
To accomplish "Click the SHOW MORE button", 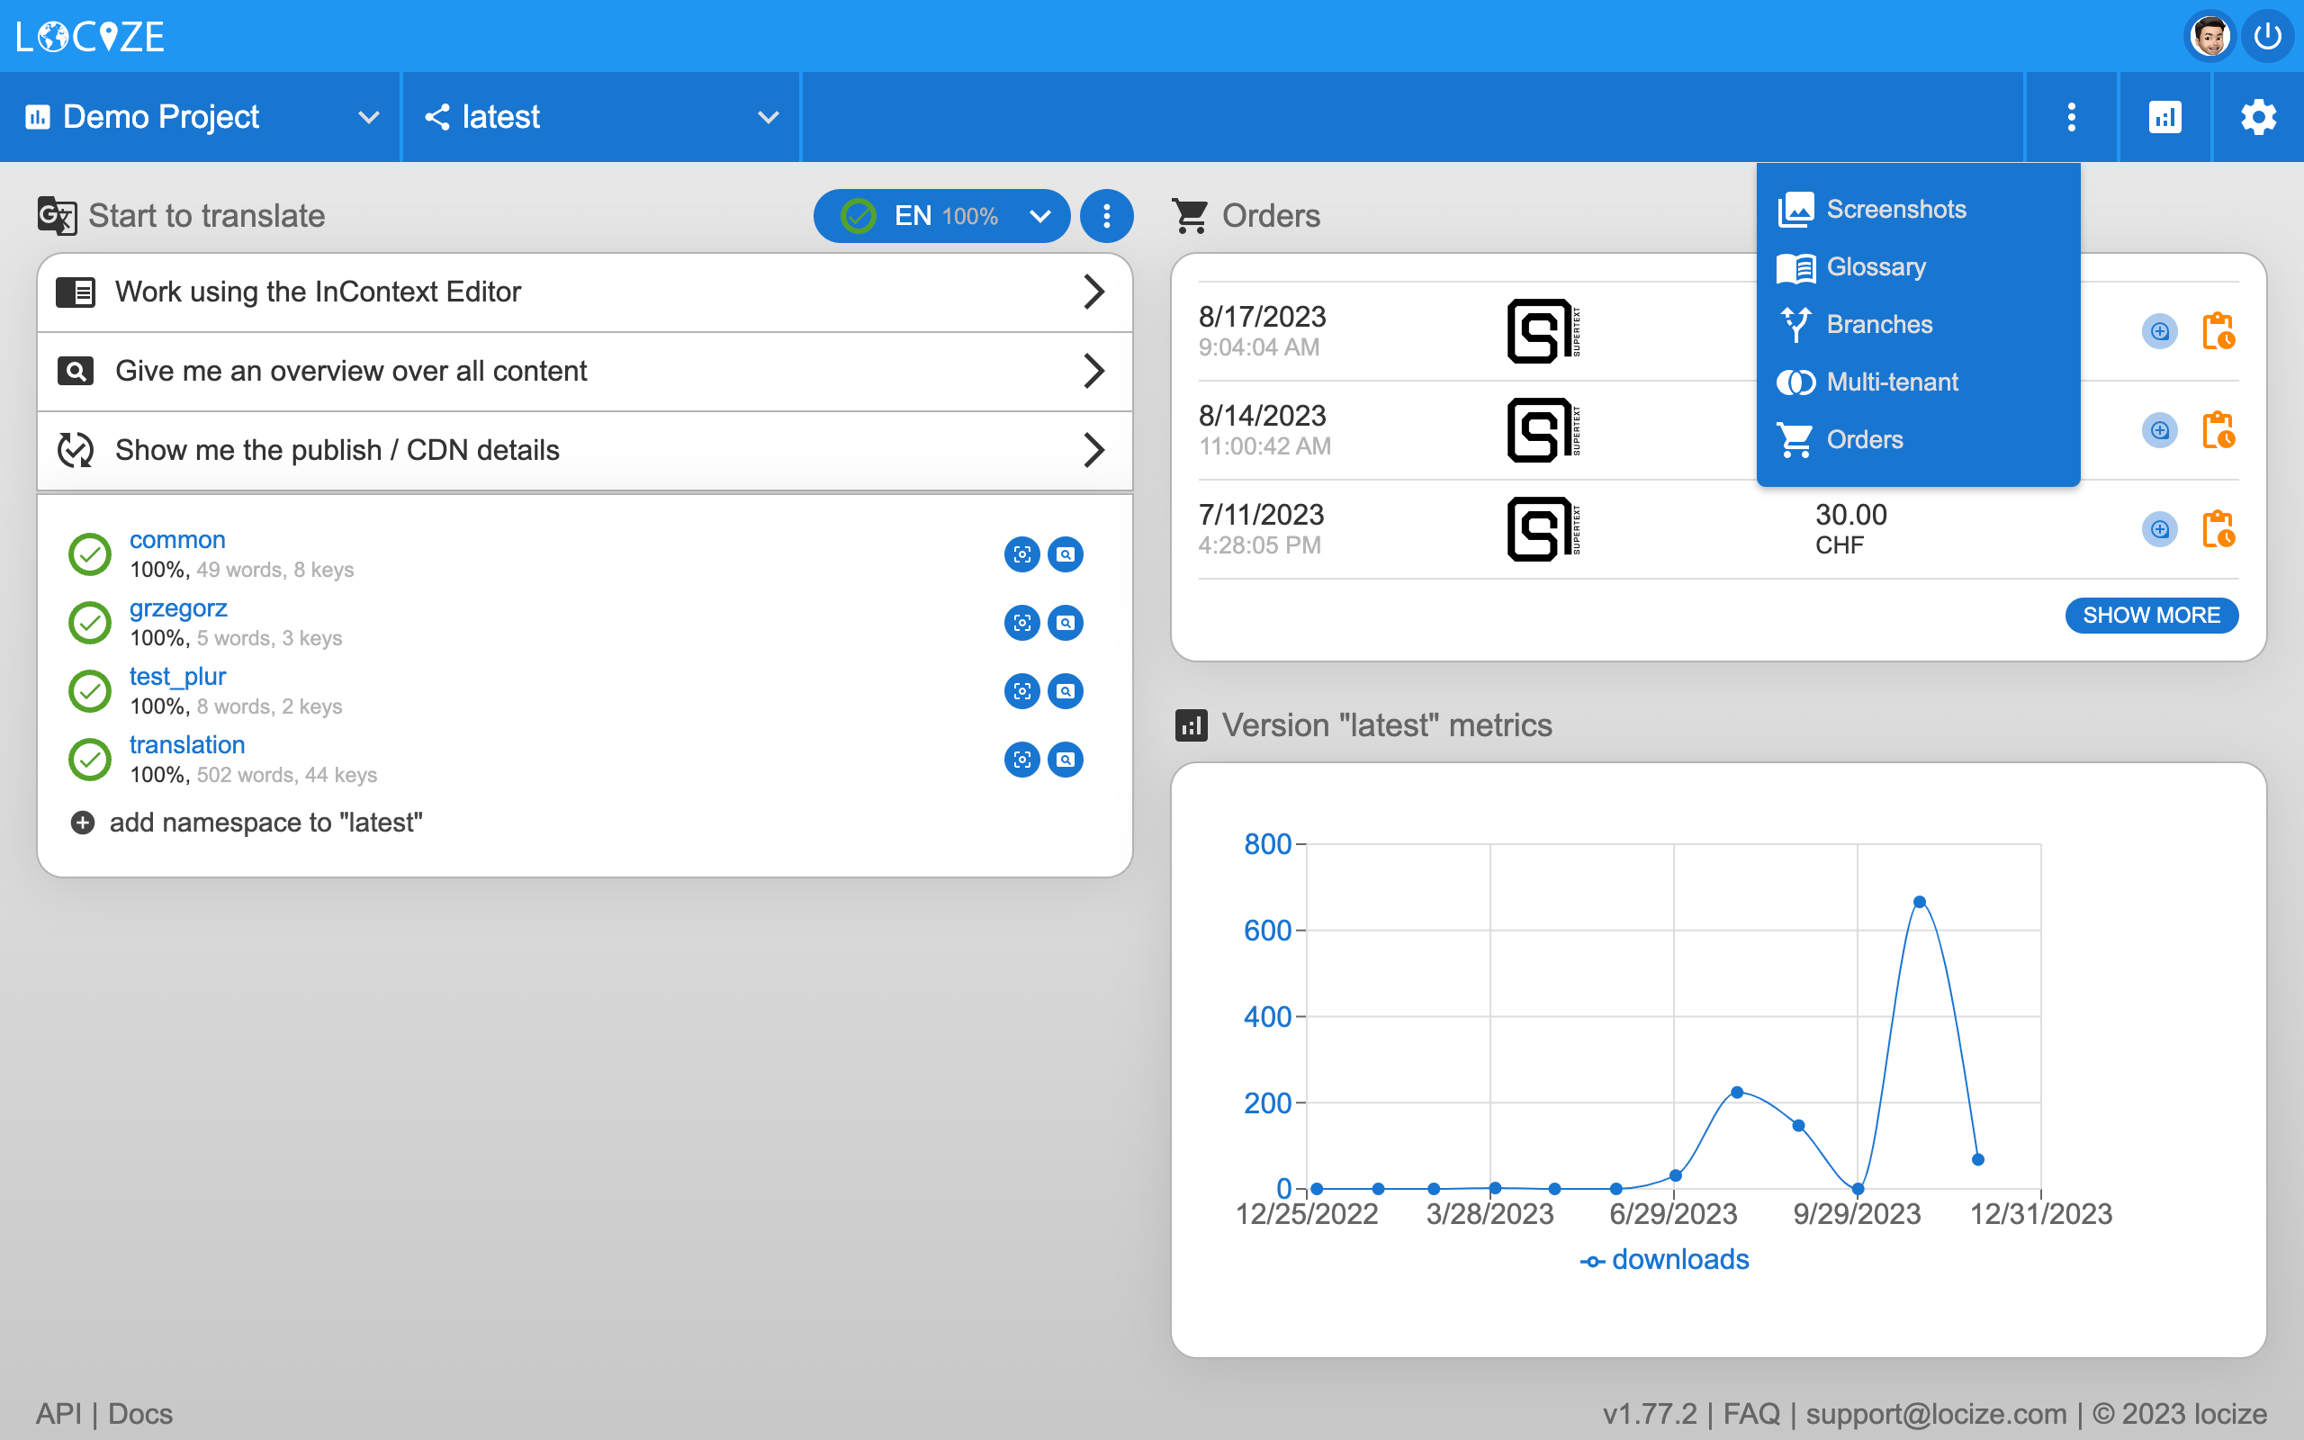I will [2150, 615].
